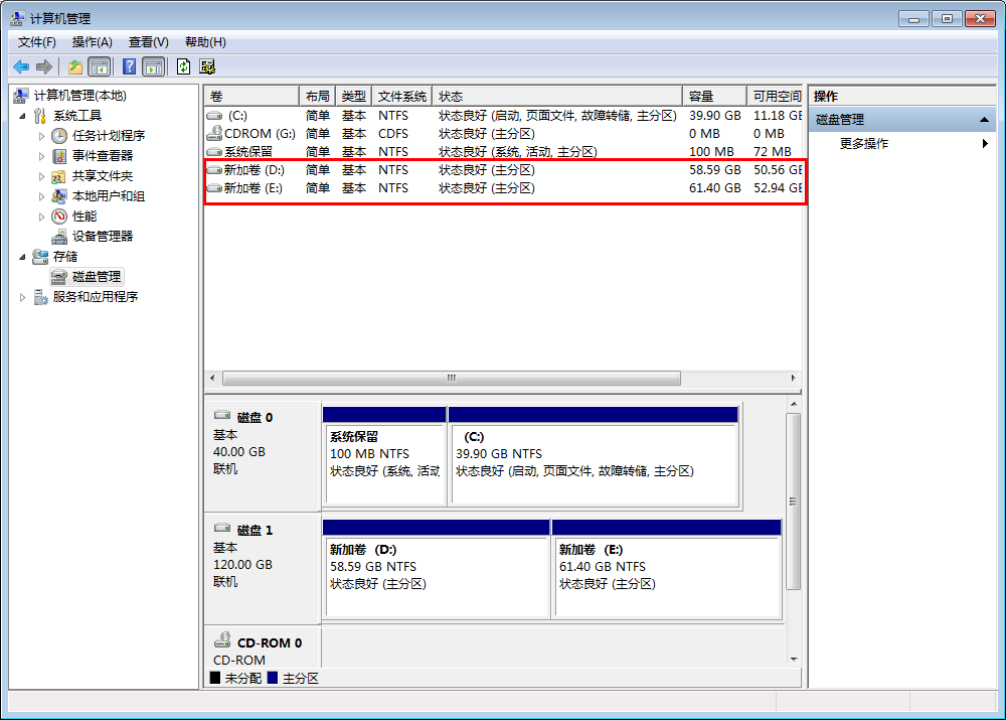Toggle Show/Hide Console Tree toolbar button
The height and width of the screenshot is (720, 1006).
click(x=99, y=67)
